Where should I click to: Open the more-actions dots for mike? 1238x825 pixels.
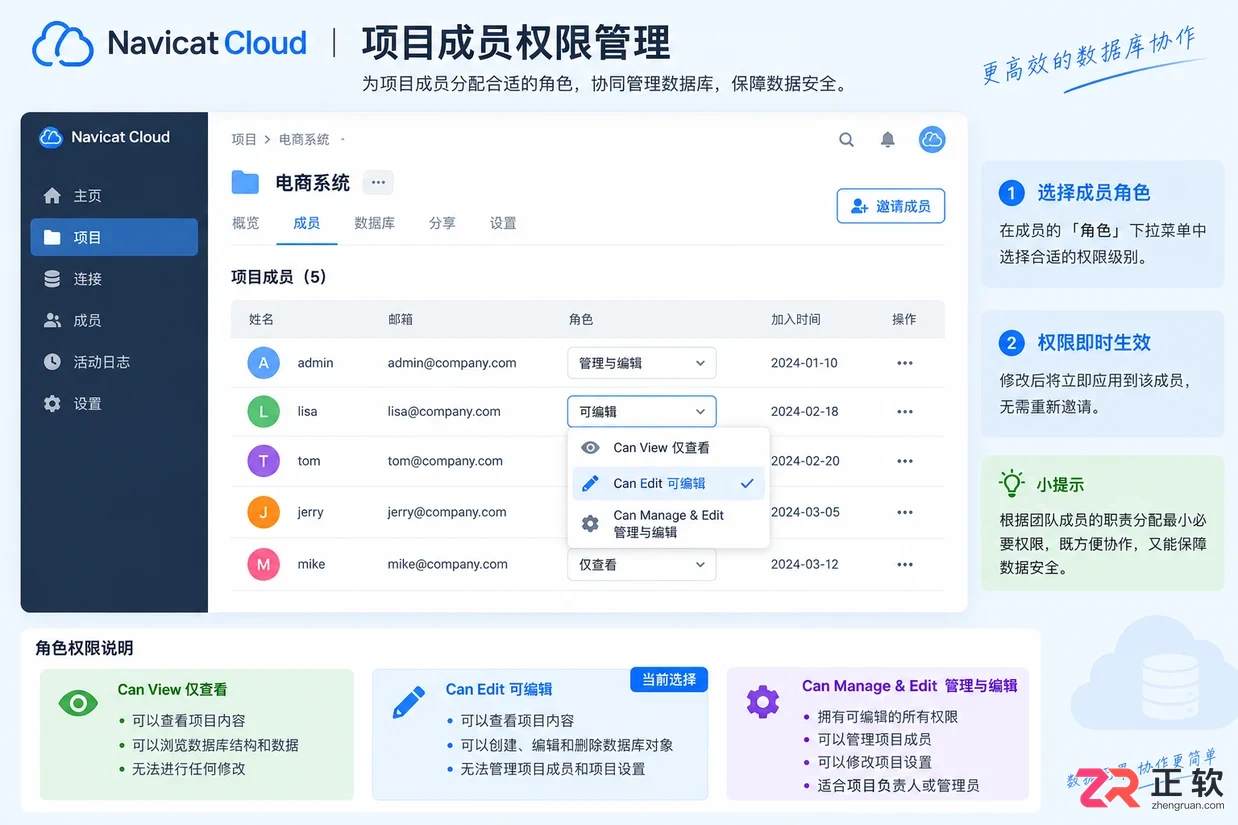[905, 564]
